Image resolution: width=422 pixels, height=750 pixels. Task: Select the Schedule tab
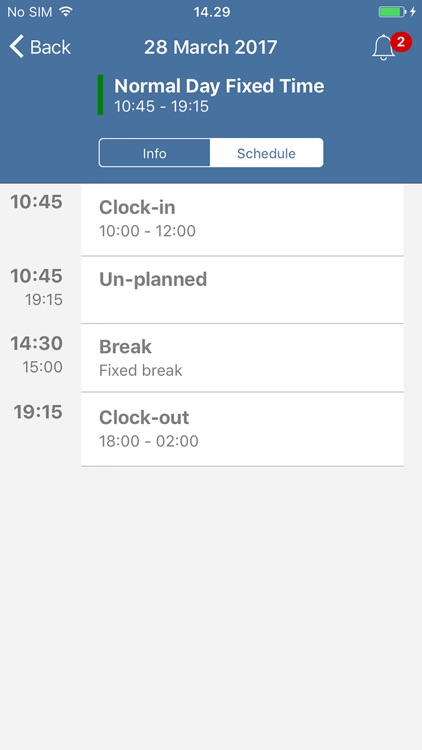tap(267, 153)
